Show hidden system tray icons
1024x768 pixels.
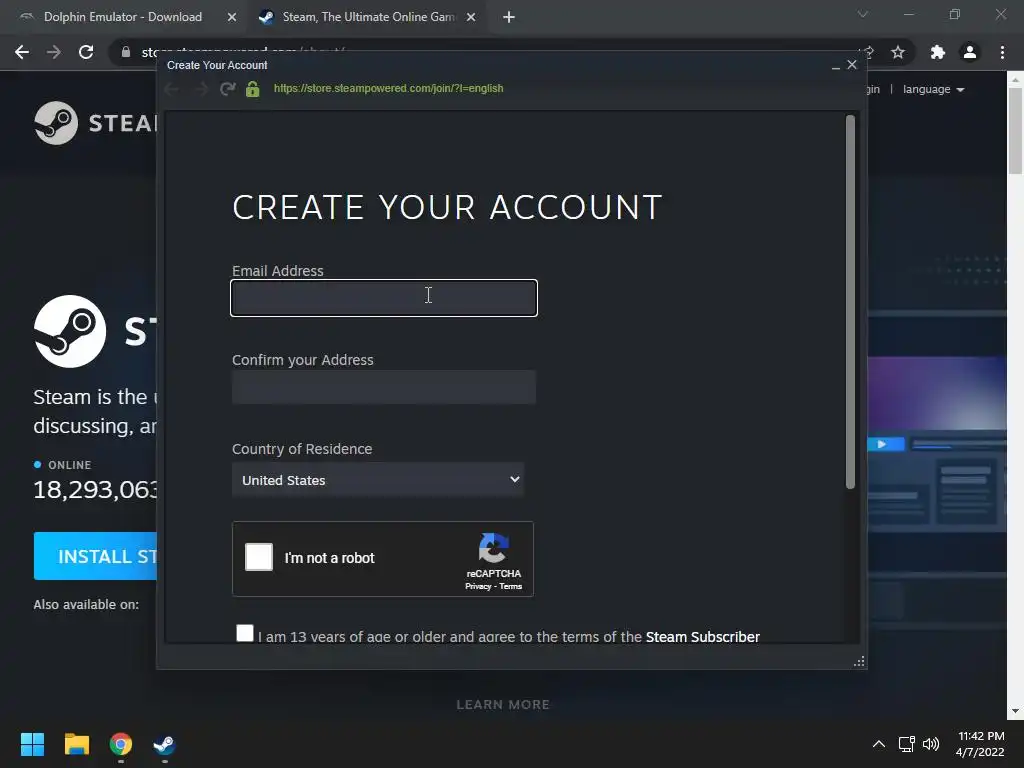click(879, 744)
